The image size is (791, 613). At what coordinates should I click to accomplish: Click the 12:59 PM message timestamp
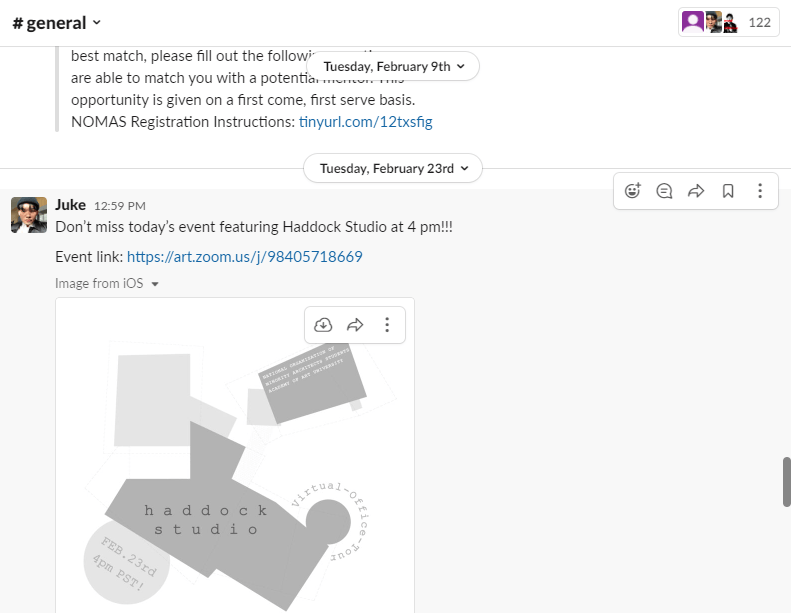(x=120, y=206)
